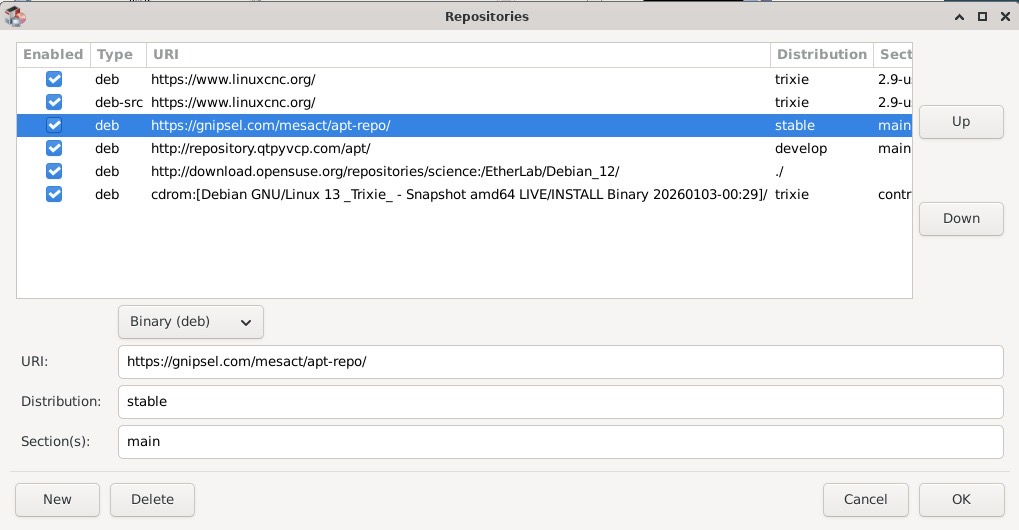Focus the Distribution input field
The height and width of the screenshot is (530, 1019).
point(560,401)
